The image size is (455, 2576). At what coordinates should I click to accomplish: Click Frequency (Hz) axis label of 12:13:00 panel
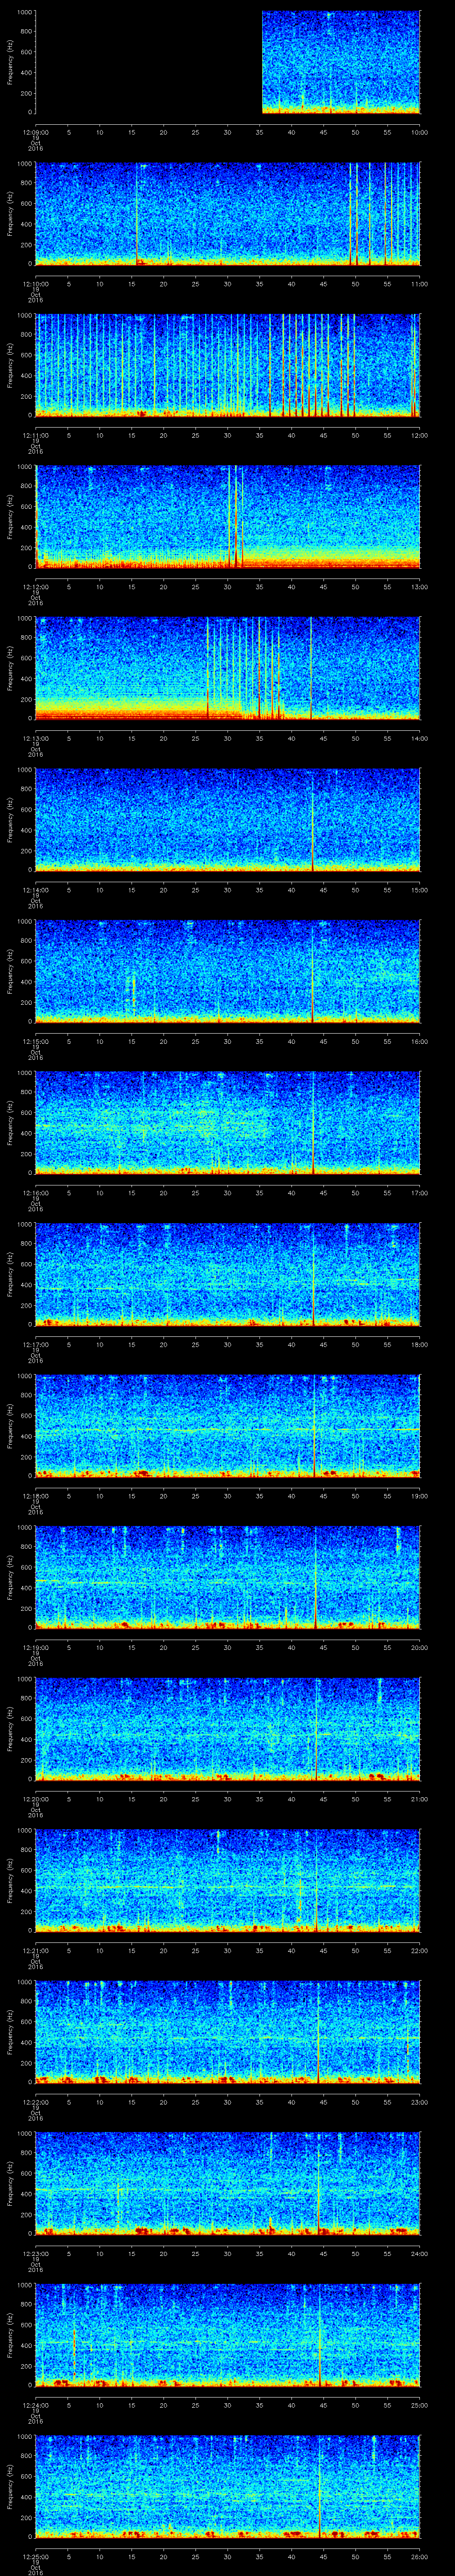[10, 668]
